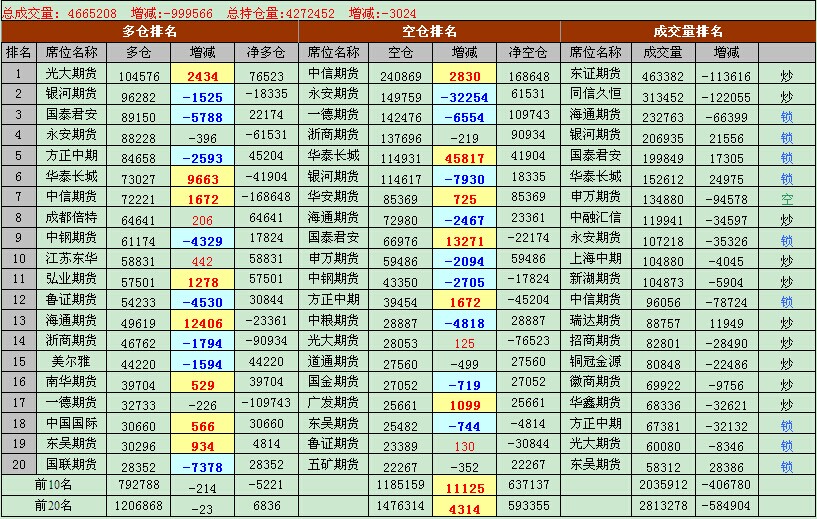Screen dimensions: 817x519
Task: Click the 多仓排名 section header
Action: [x=150, y=32]
